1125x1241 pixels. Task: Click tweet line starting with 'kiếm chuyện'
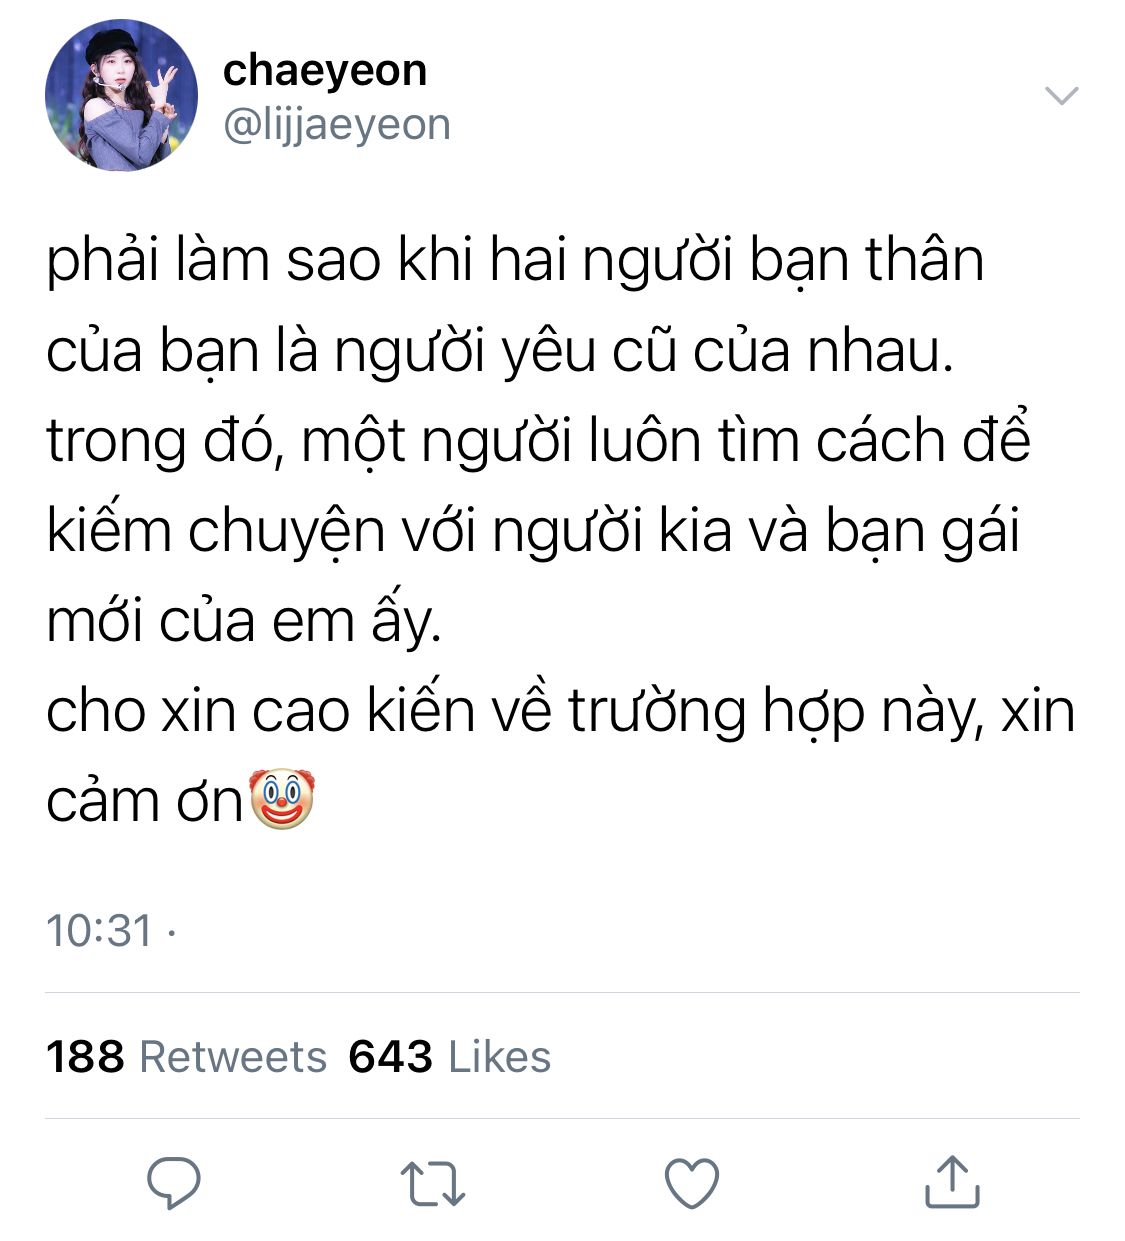(x=533, y=531)
